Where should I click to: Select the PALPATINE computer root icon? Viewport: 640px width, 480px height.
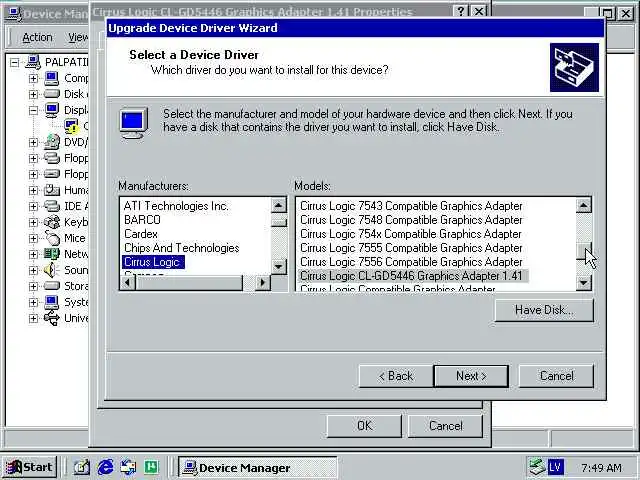point(33,62)
